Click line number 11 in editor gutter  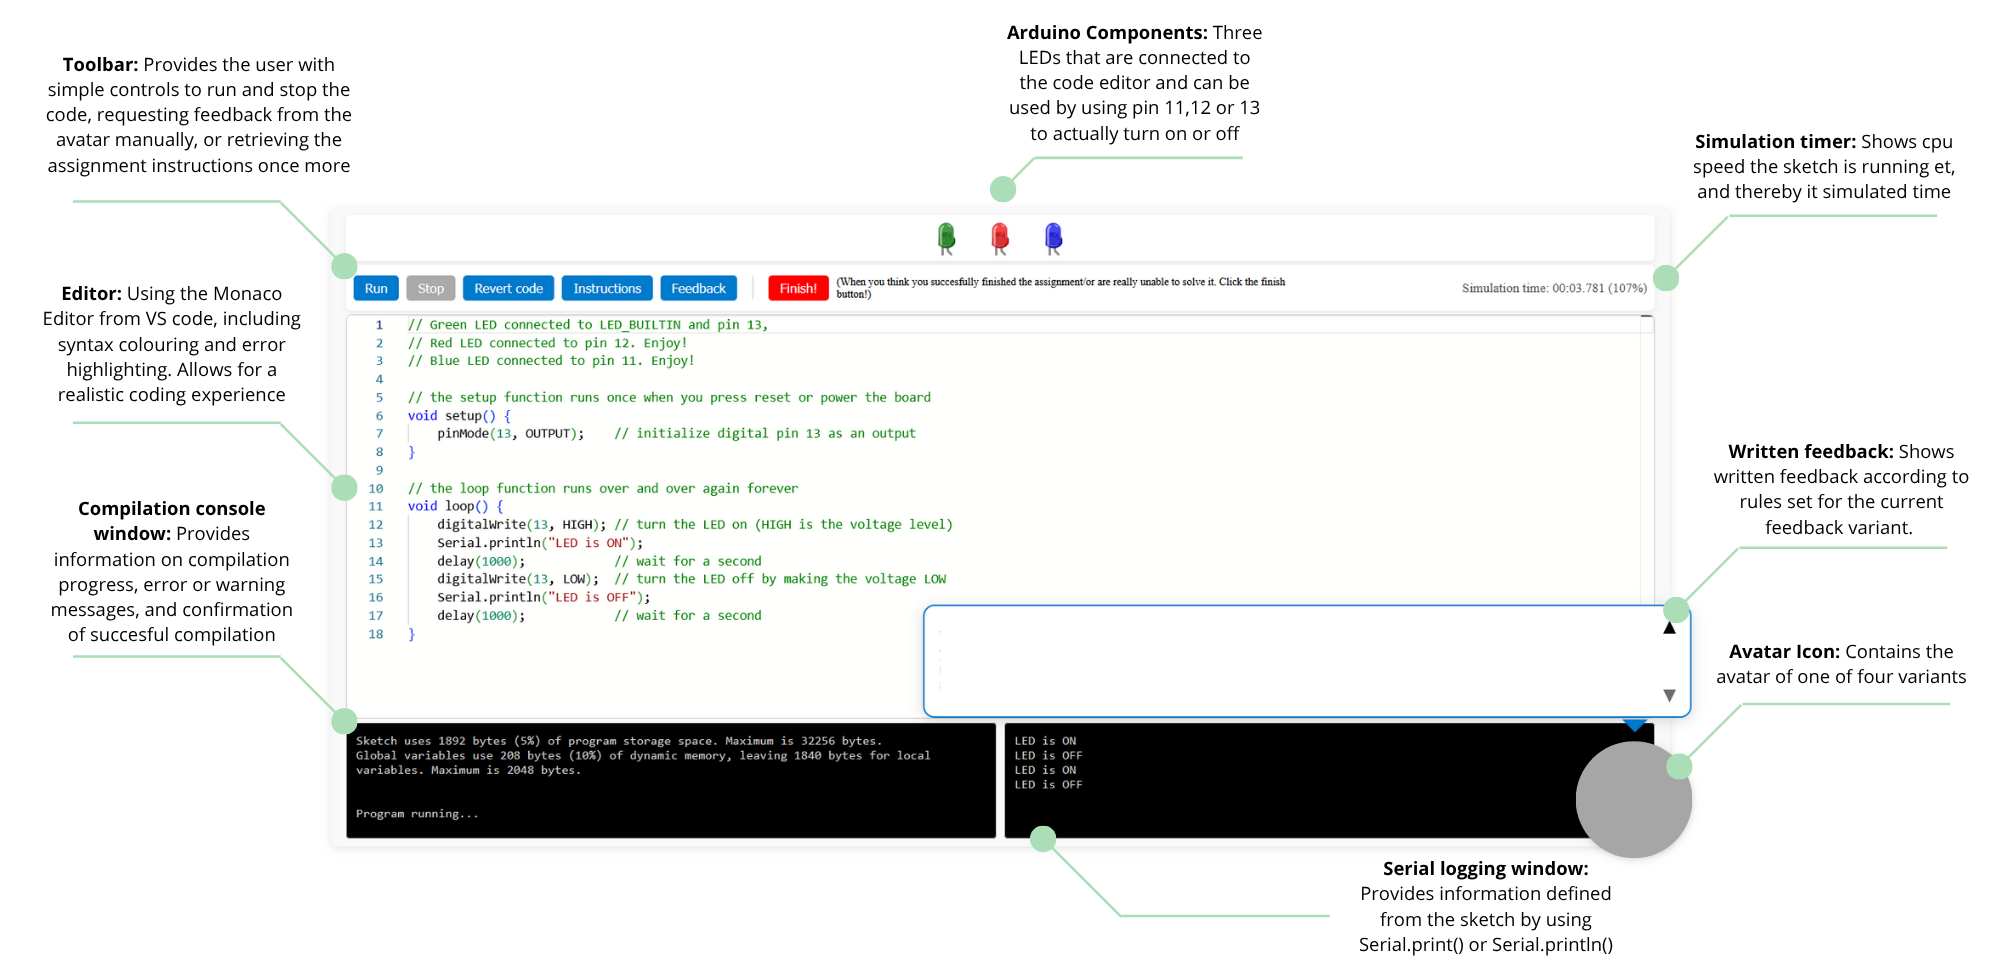coord(376,506)
